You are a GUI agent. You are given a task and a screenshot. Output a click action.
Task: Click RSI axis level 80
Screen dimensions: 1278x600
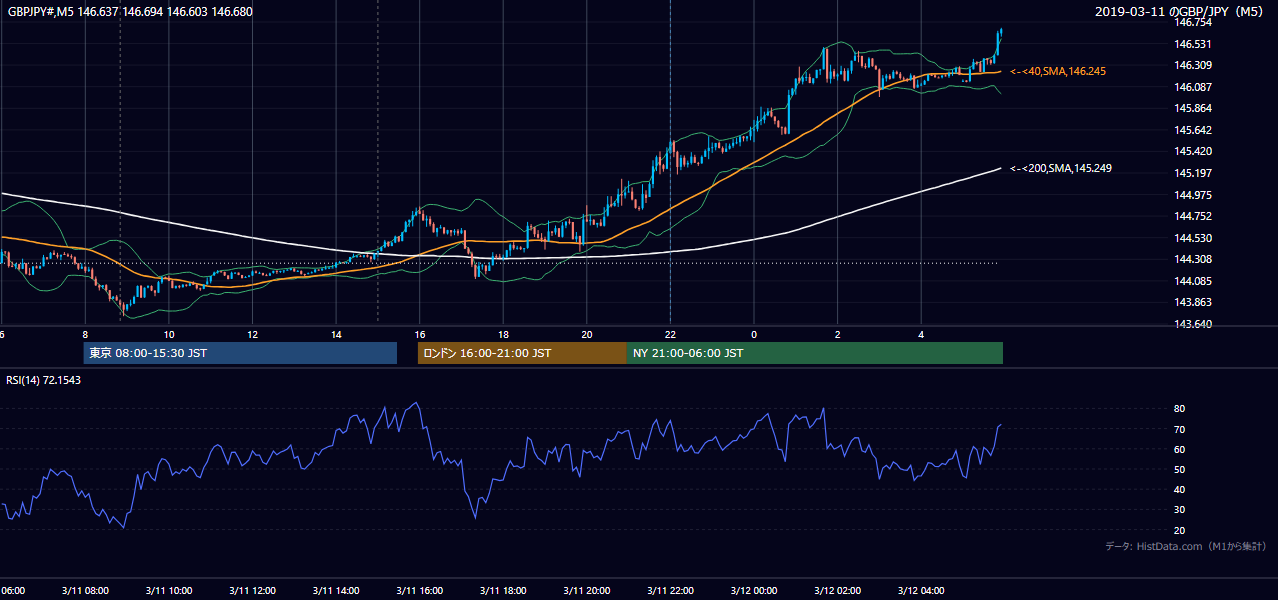(x=1180, y=409)
